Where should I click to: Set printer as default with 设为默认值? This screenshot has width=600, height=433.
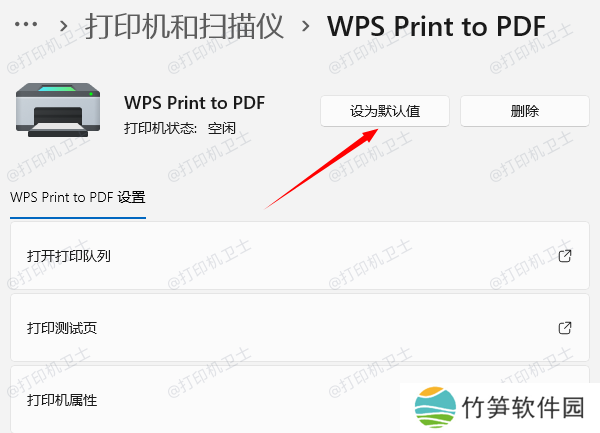point(385,111)
